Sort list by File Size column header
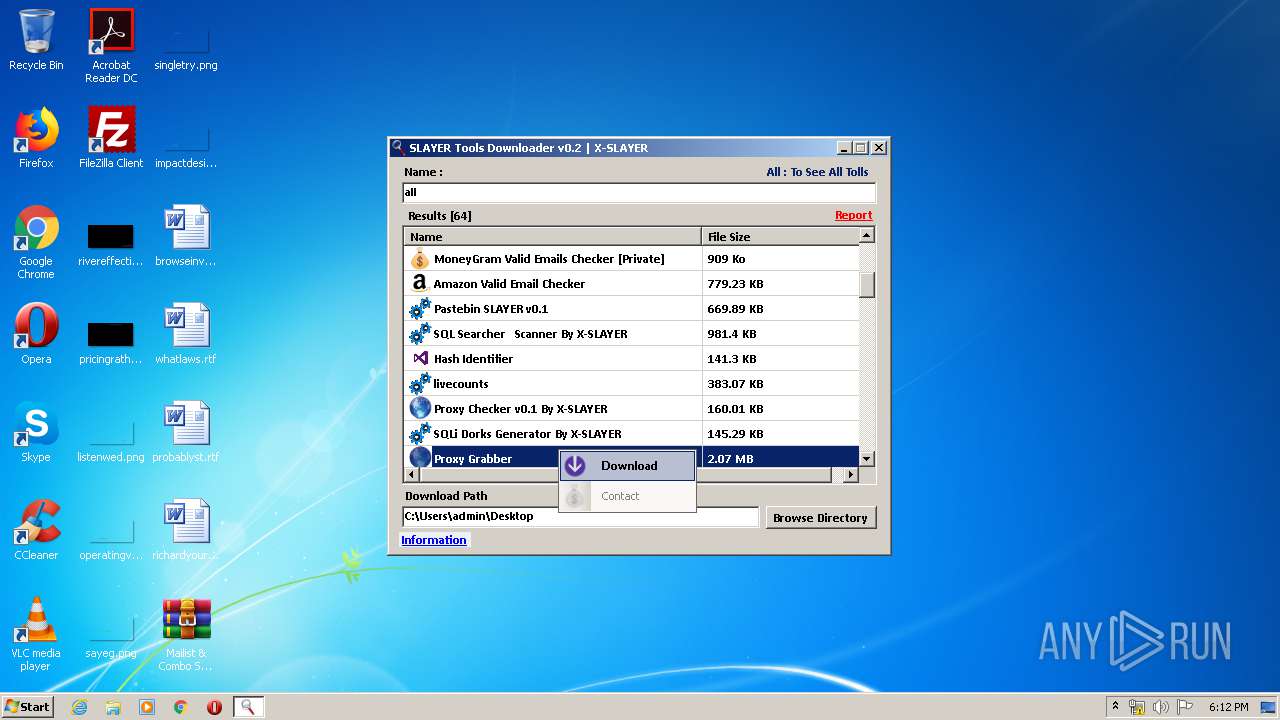 coord(780,237)
